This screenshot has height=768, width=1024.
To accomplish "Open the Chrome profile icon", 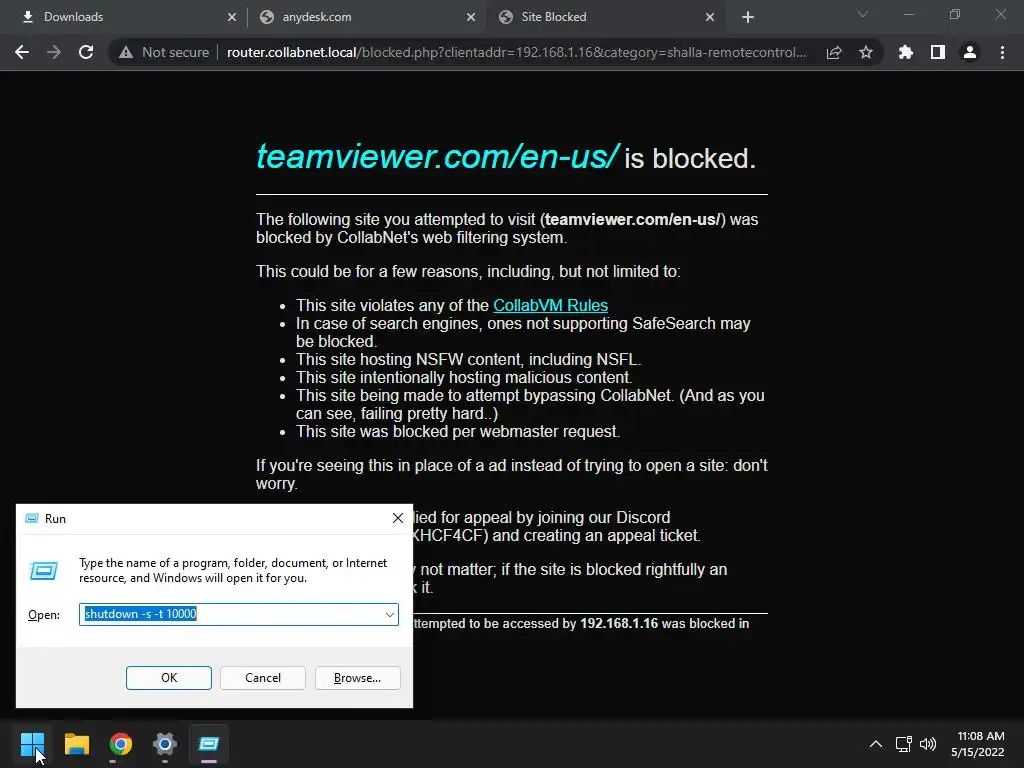I will point(970,52).
